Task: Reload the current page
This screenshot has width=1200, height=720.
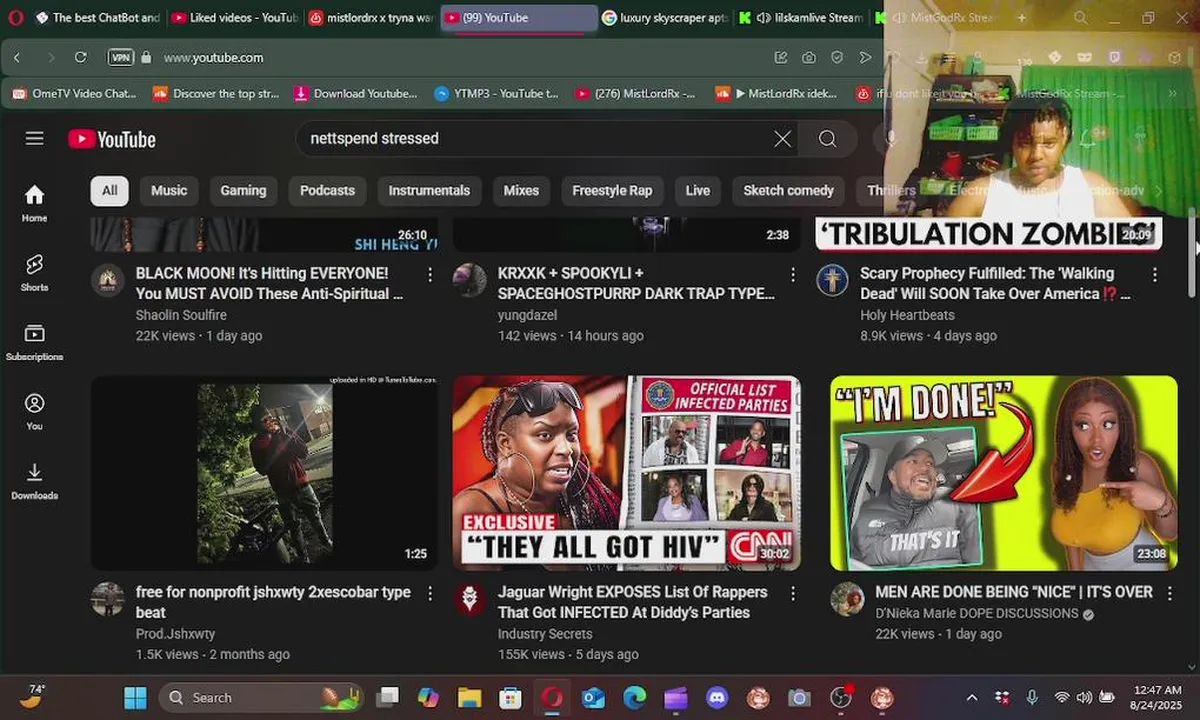Action: tap(81, 57)
